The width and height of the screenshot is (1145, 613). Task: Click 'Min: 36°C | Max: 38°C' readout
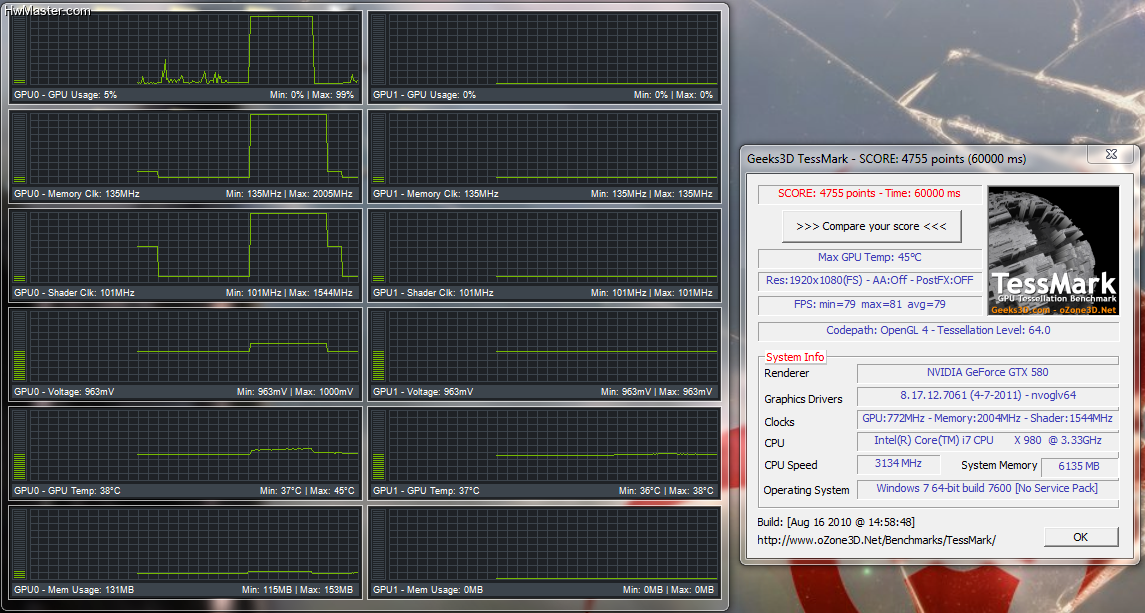click(666, 491)
